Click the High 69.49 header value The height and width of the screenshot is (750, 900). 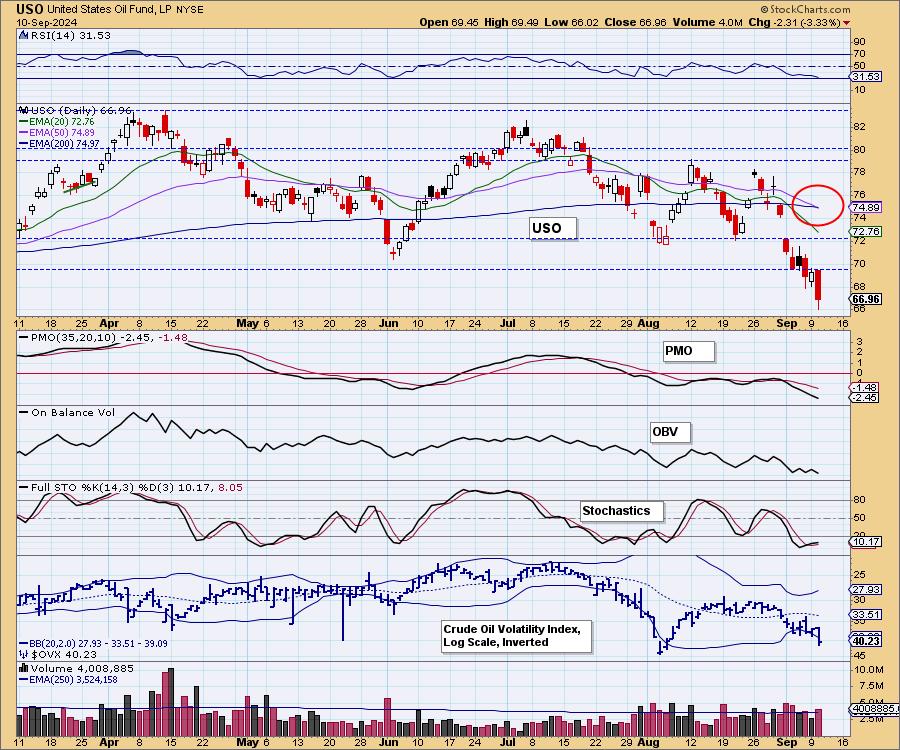pyautogui.click(x=510, y=22)
